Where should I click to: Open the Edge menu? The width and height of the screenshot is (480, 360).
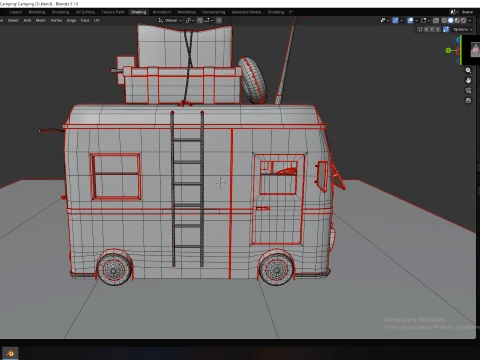coord(71,20)
